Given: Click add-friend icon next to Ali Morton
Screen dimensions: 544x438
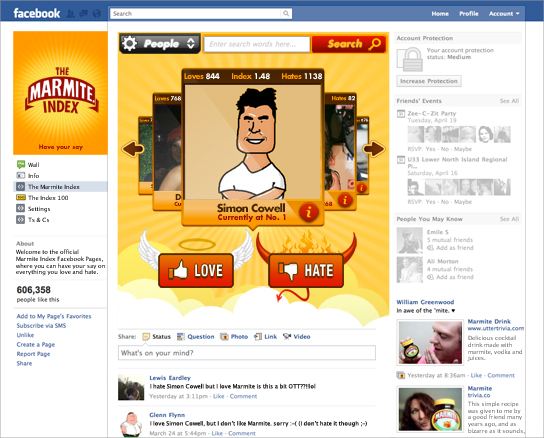Looking at the screenshot, I should click(x=430, y=277).
